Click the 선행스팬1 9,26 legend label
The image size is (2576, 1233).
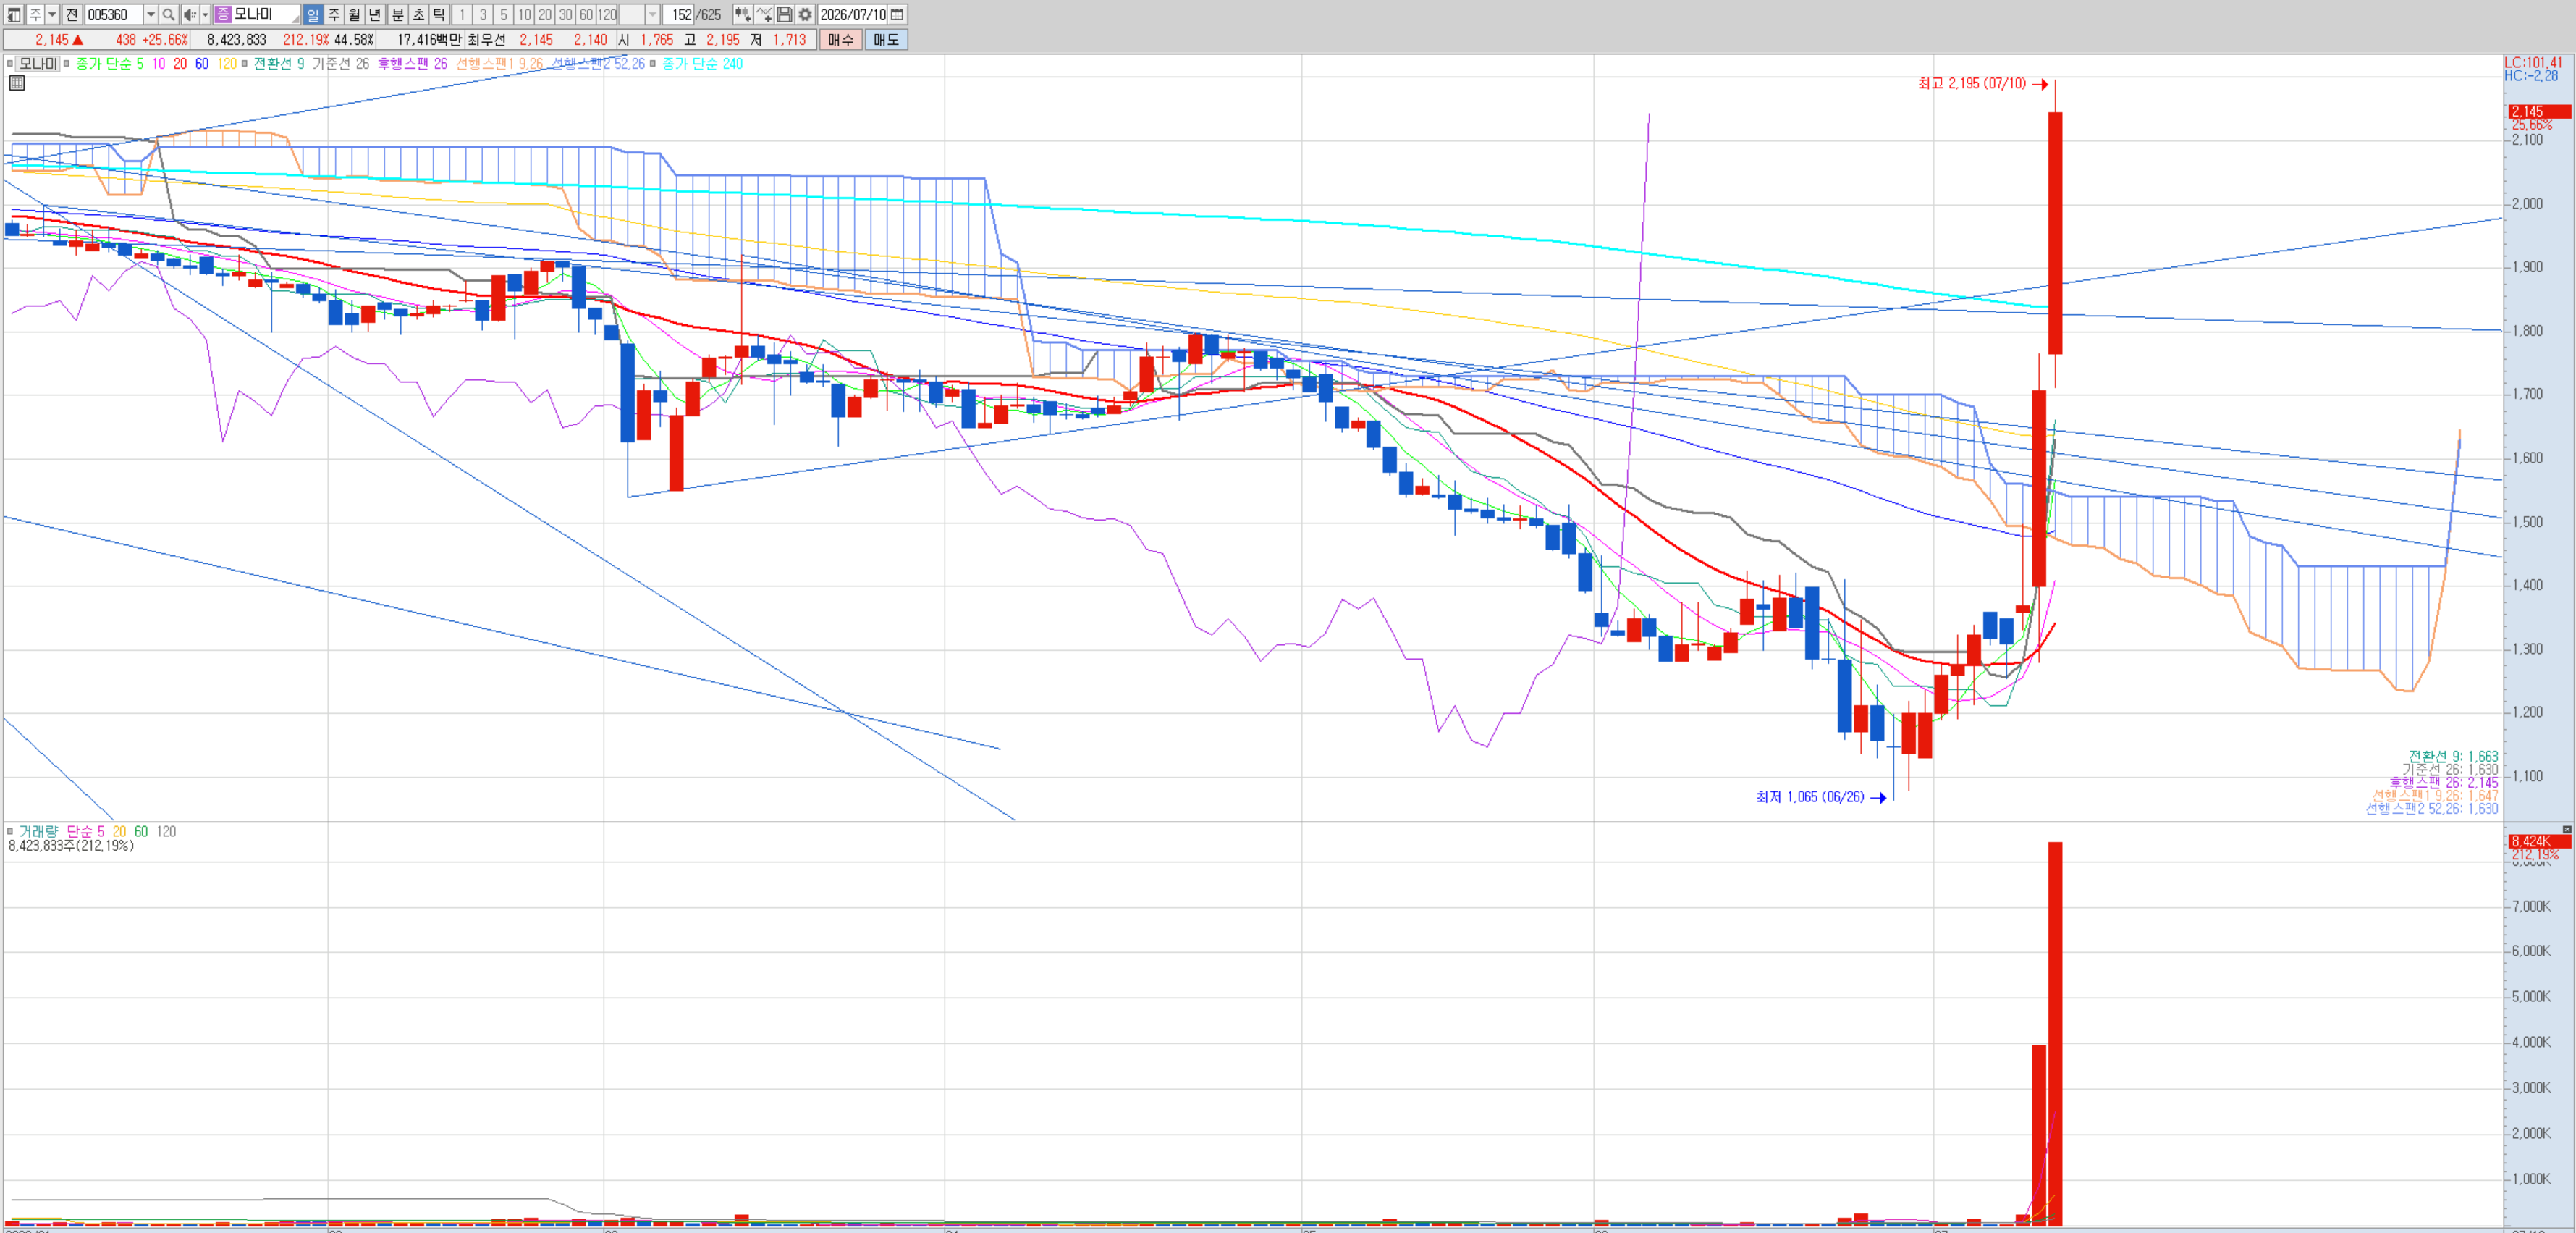pos(499,63)
